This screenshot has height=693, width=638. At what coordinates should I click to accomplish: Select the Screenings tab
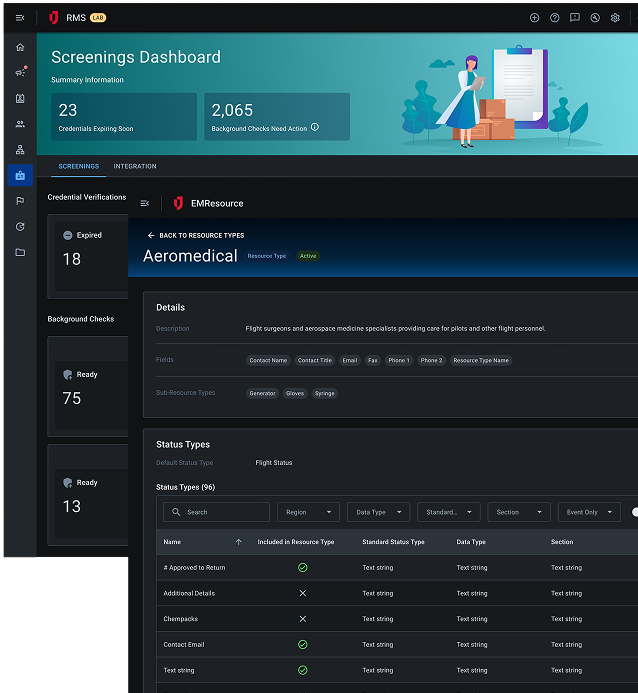78,166
